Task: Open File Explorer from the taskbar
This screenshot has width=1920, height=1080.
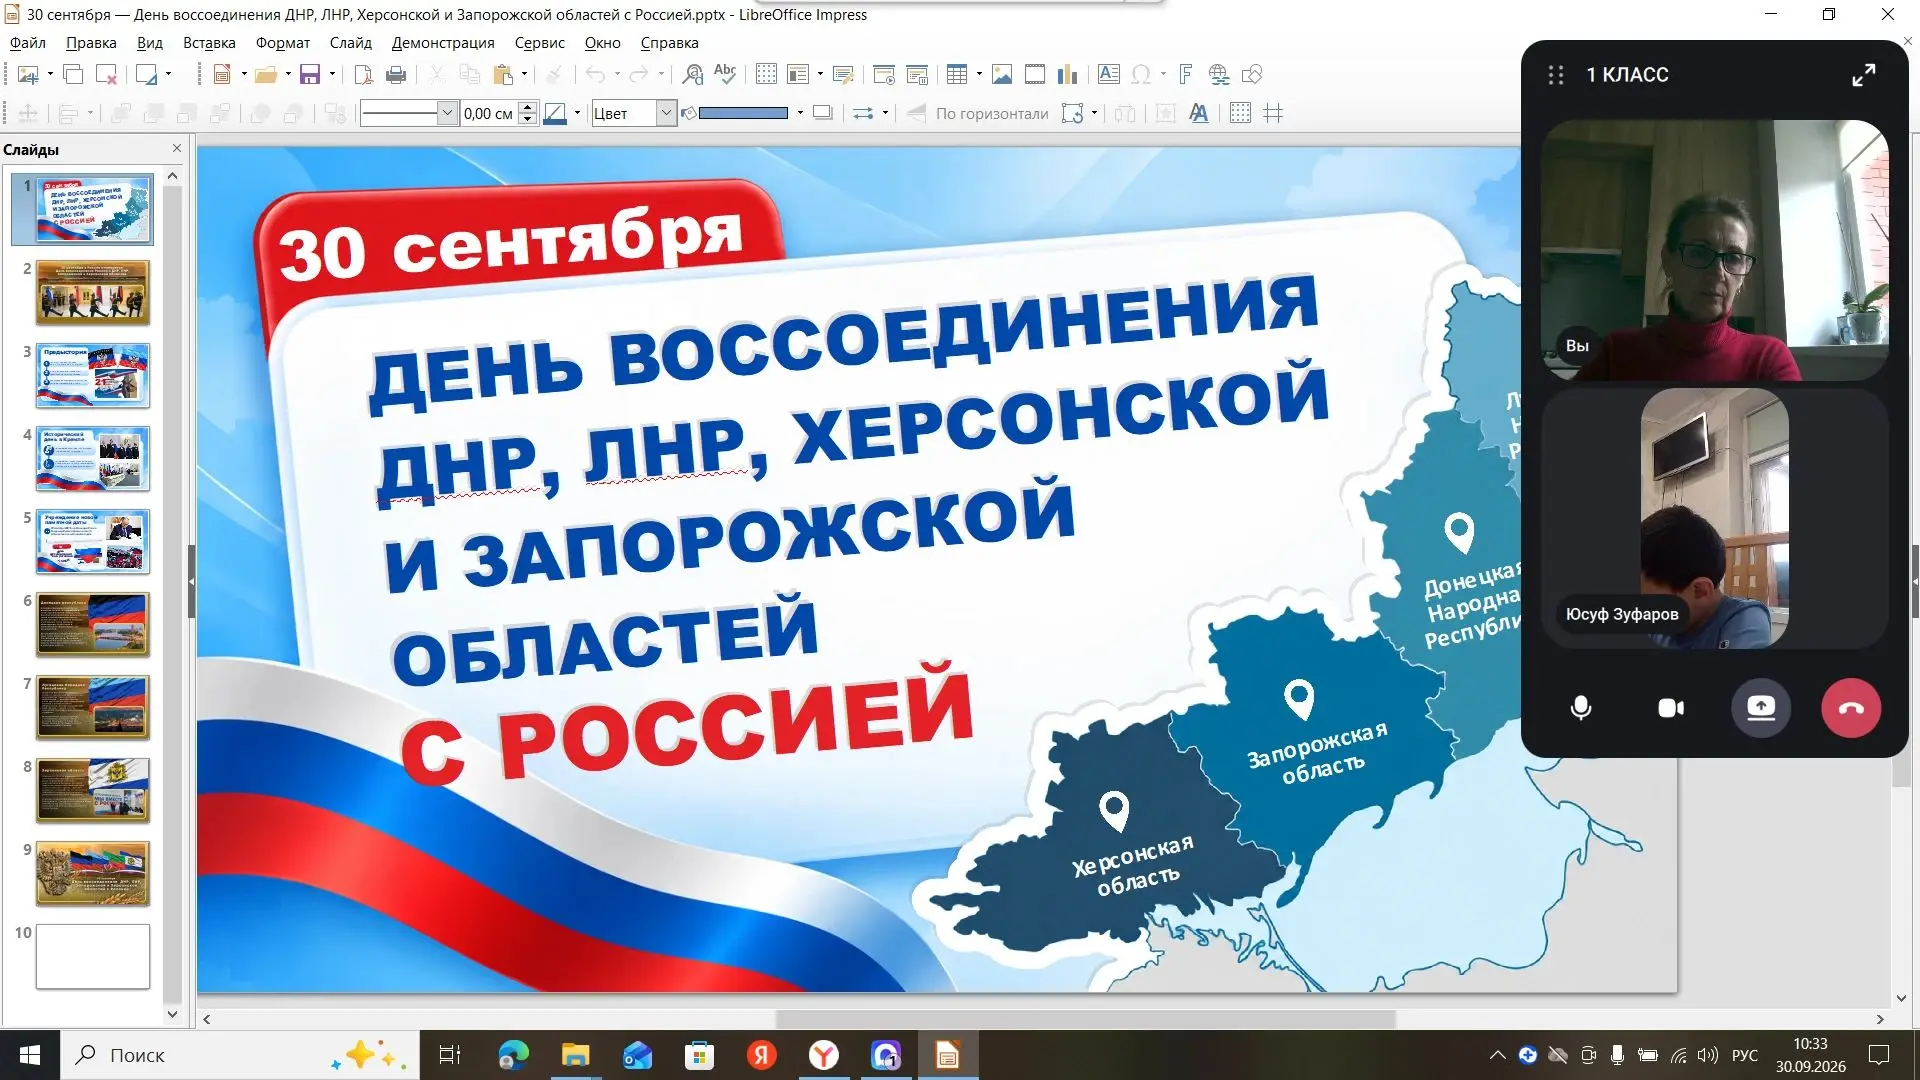Action: coord(575,1055)
